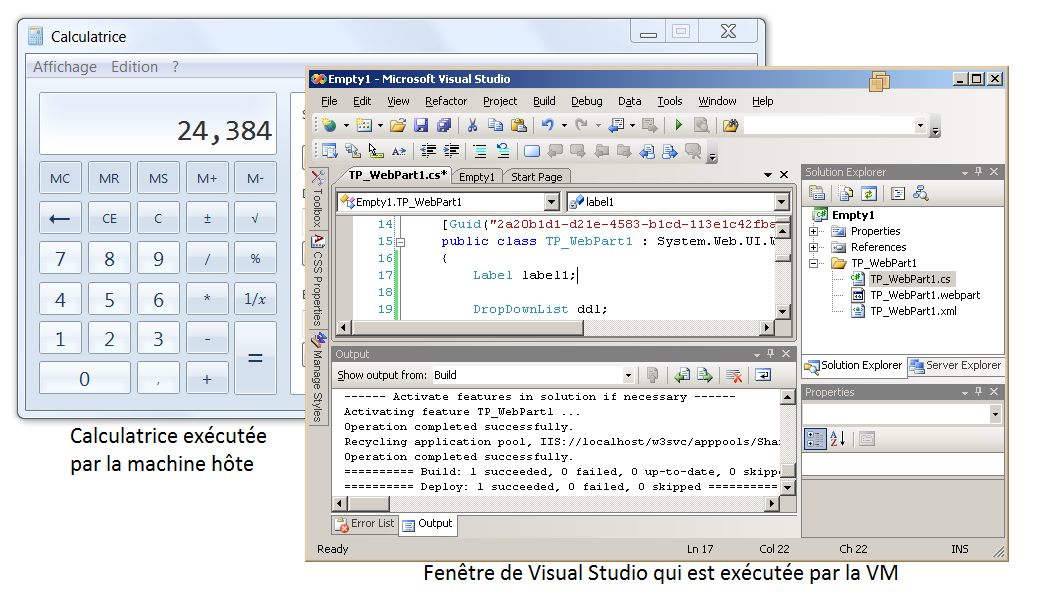Open the Debug menu

587,101
